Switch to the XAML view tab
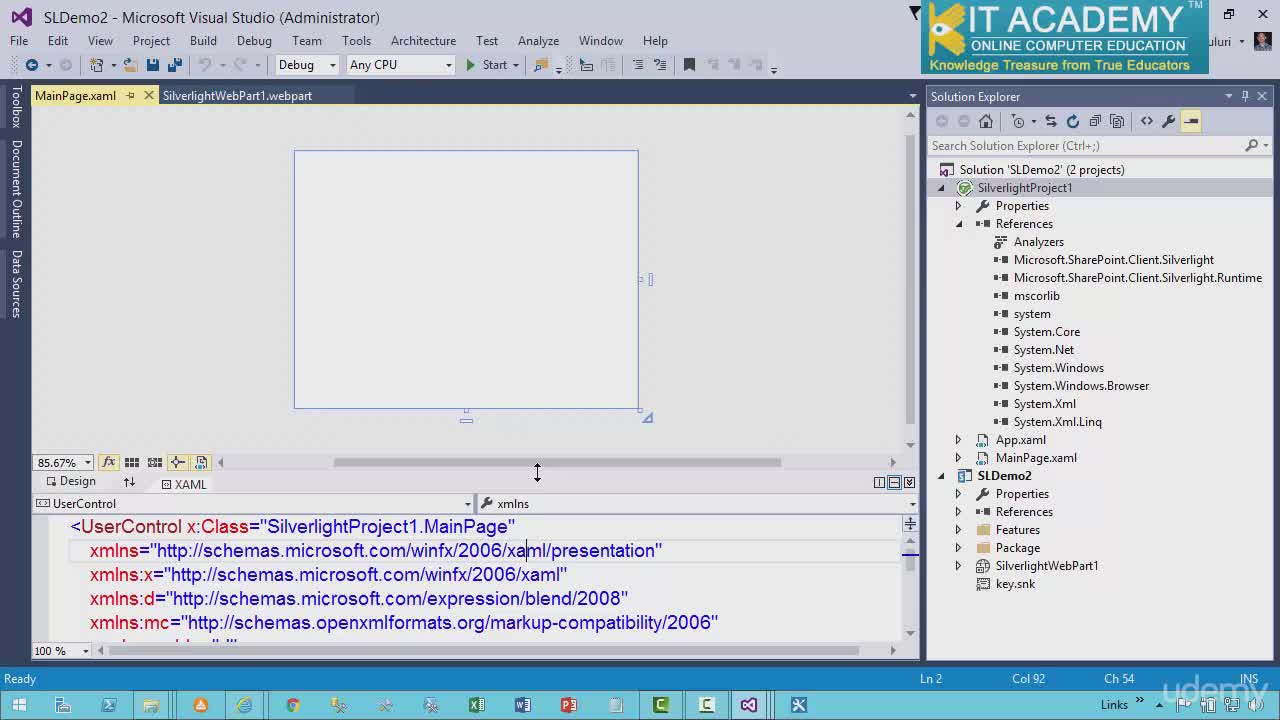 (x=183, y=484)
